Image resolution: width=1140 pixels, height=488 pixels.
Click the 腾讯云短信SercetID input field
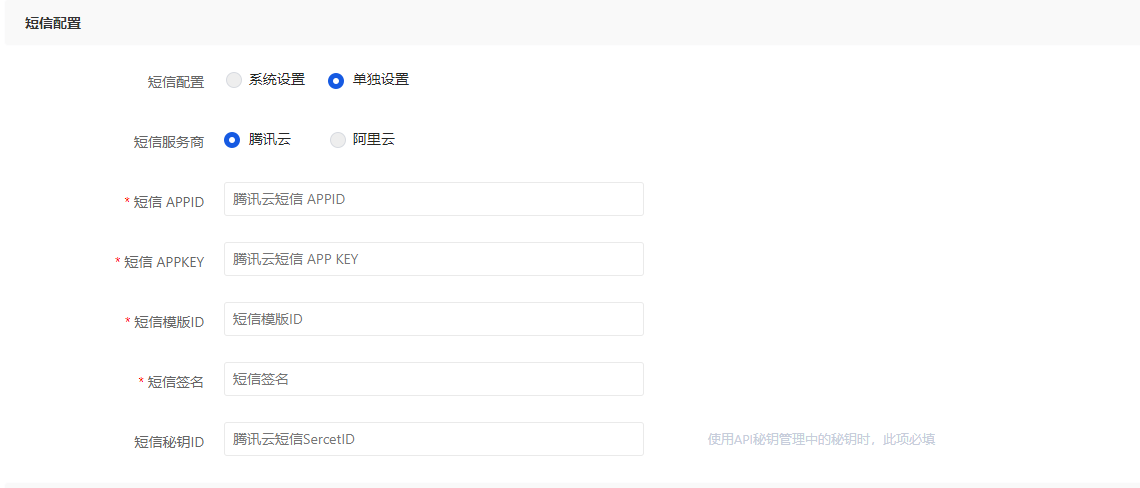click(x=433, y=439)
